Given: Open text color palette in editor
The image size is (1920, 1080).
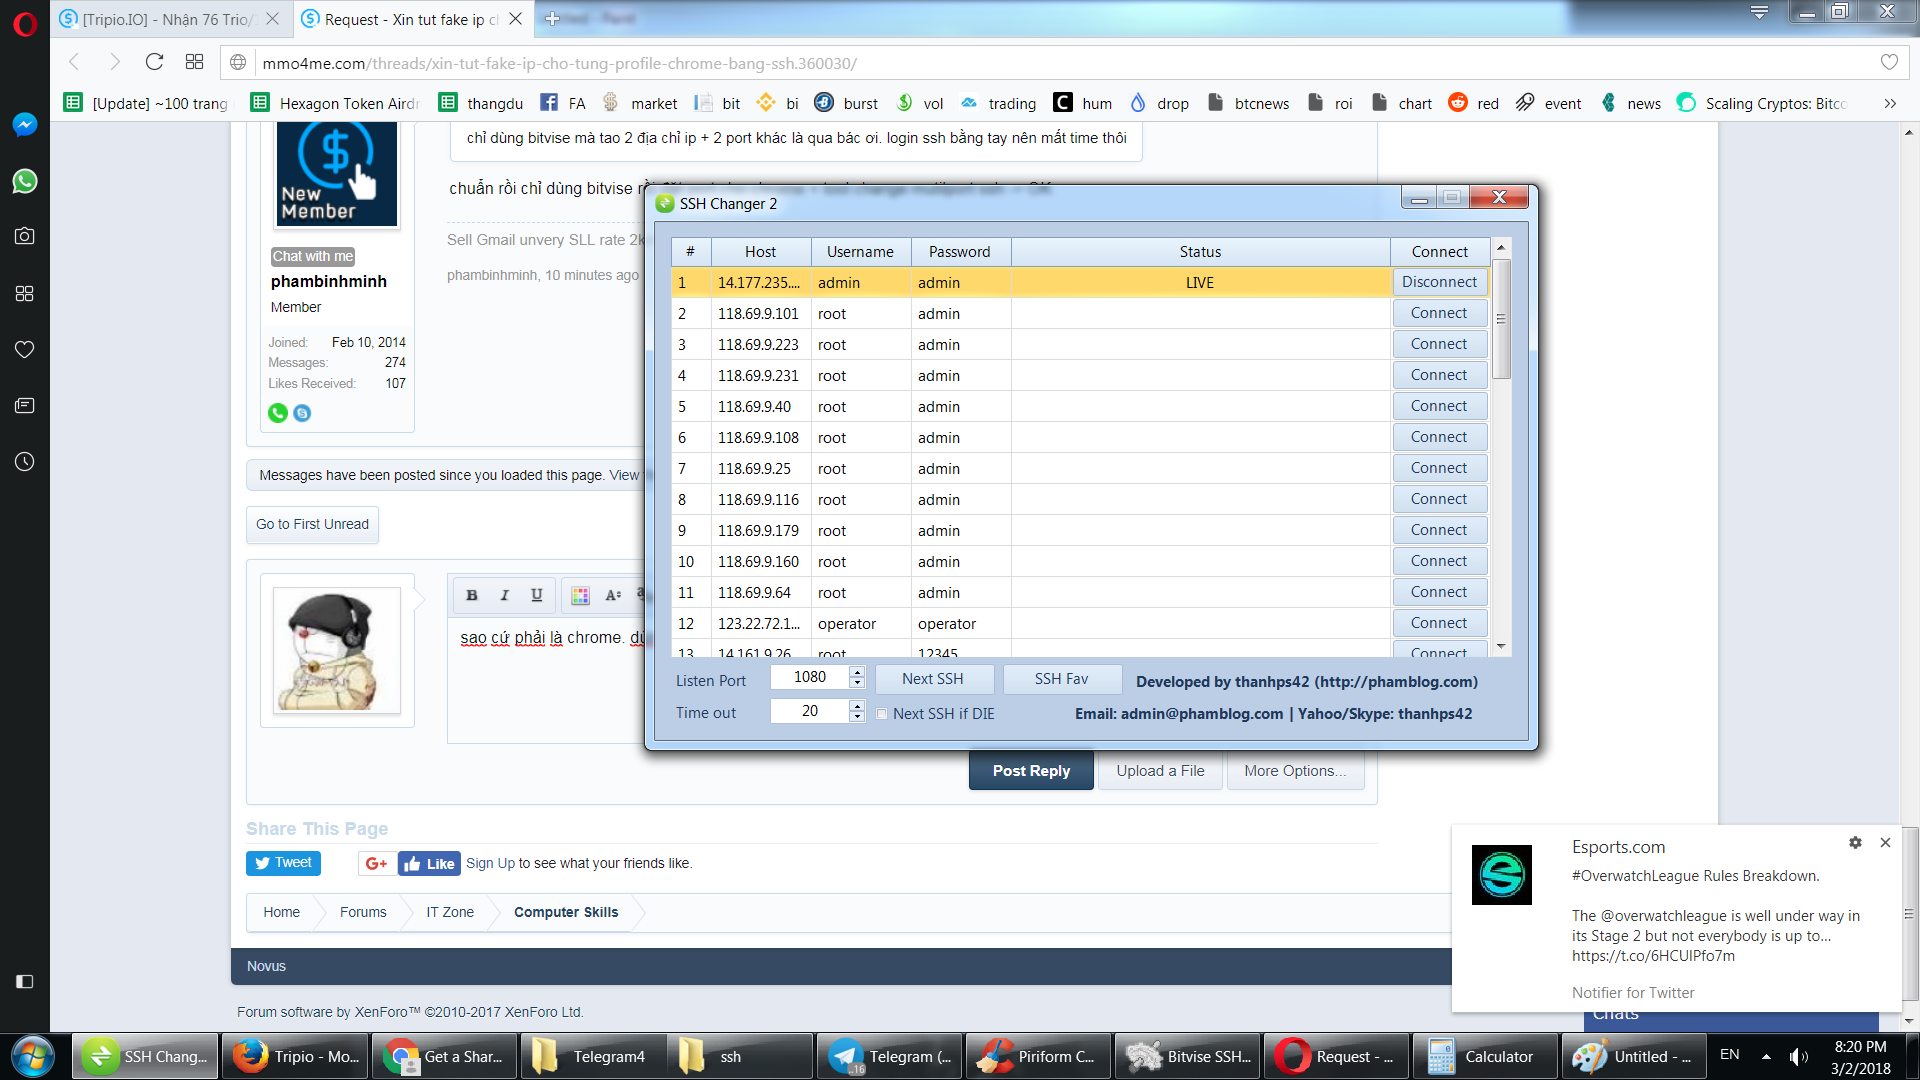Looking at the screenshot, I should (580, 595).
